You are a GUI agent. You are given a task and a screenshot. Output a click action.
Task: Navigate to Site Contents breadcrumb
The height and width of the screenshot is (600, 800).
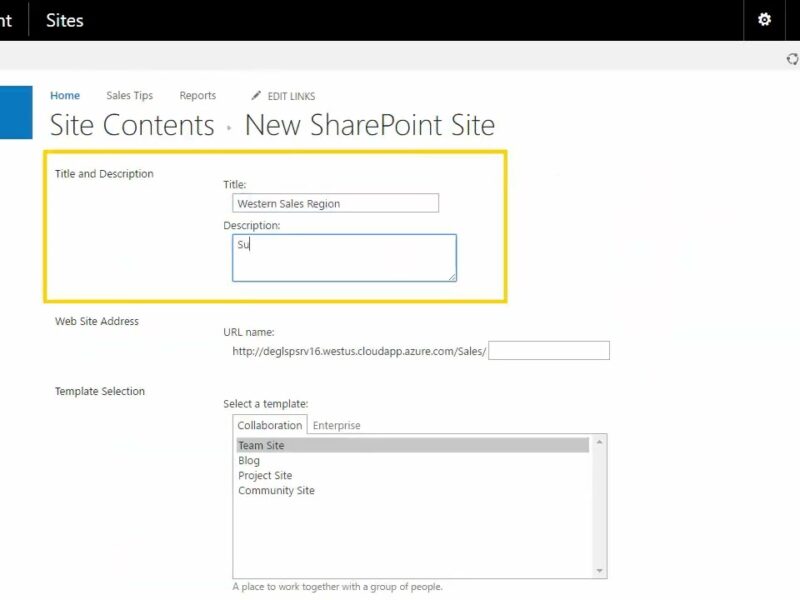[132, 126]
